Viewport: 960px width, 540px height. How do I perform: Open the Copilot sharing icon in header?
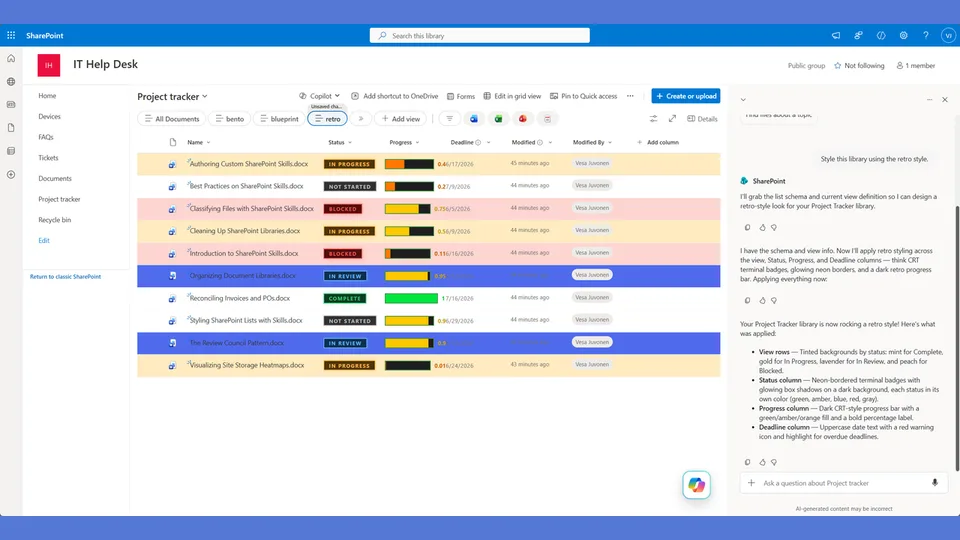(858, 36)
